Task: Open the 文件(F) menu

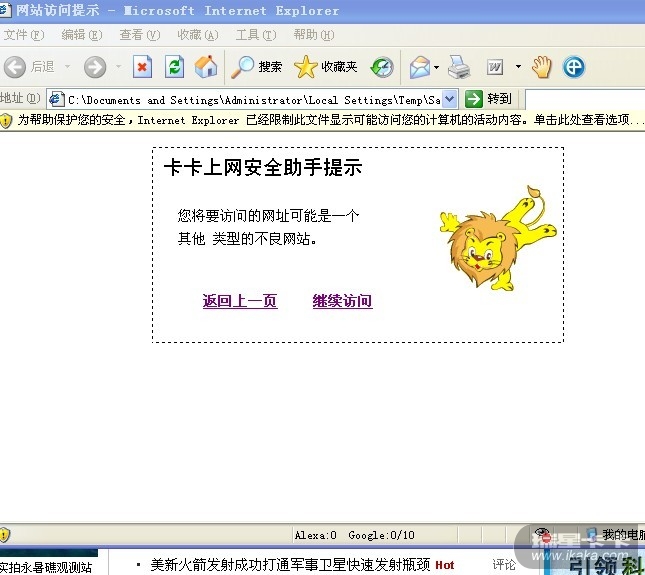Action: [x=24, y=35]
